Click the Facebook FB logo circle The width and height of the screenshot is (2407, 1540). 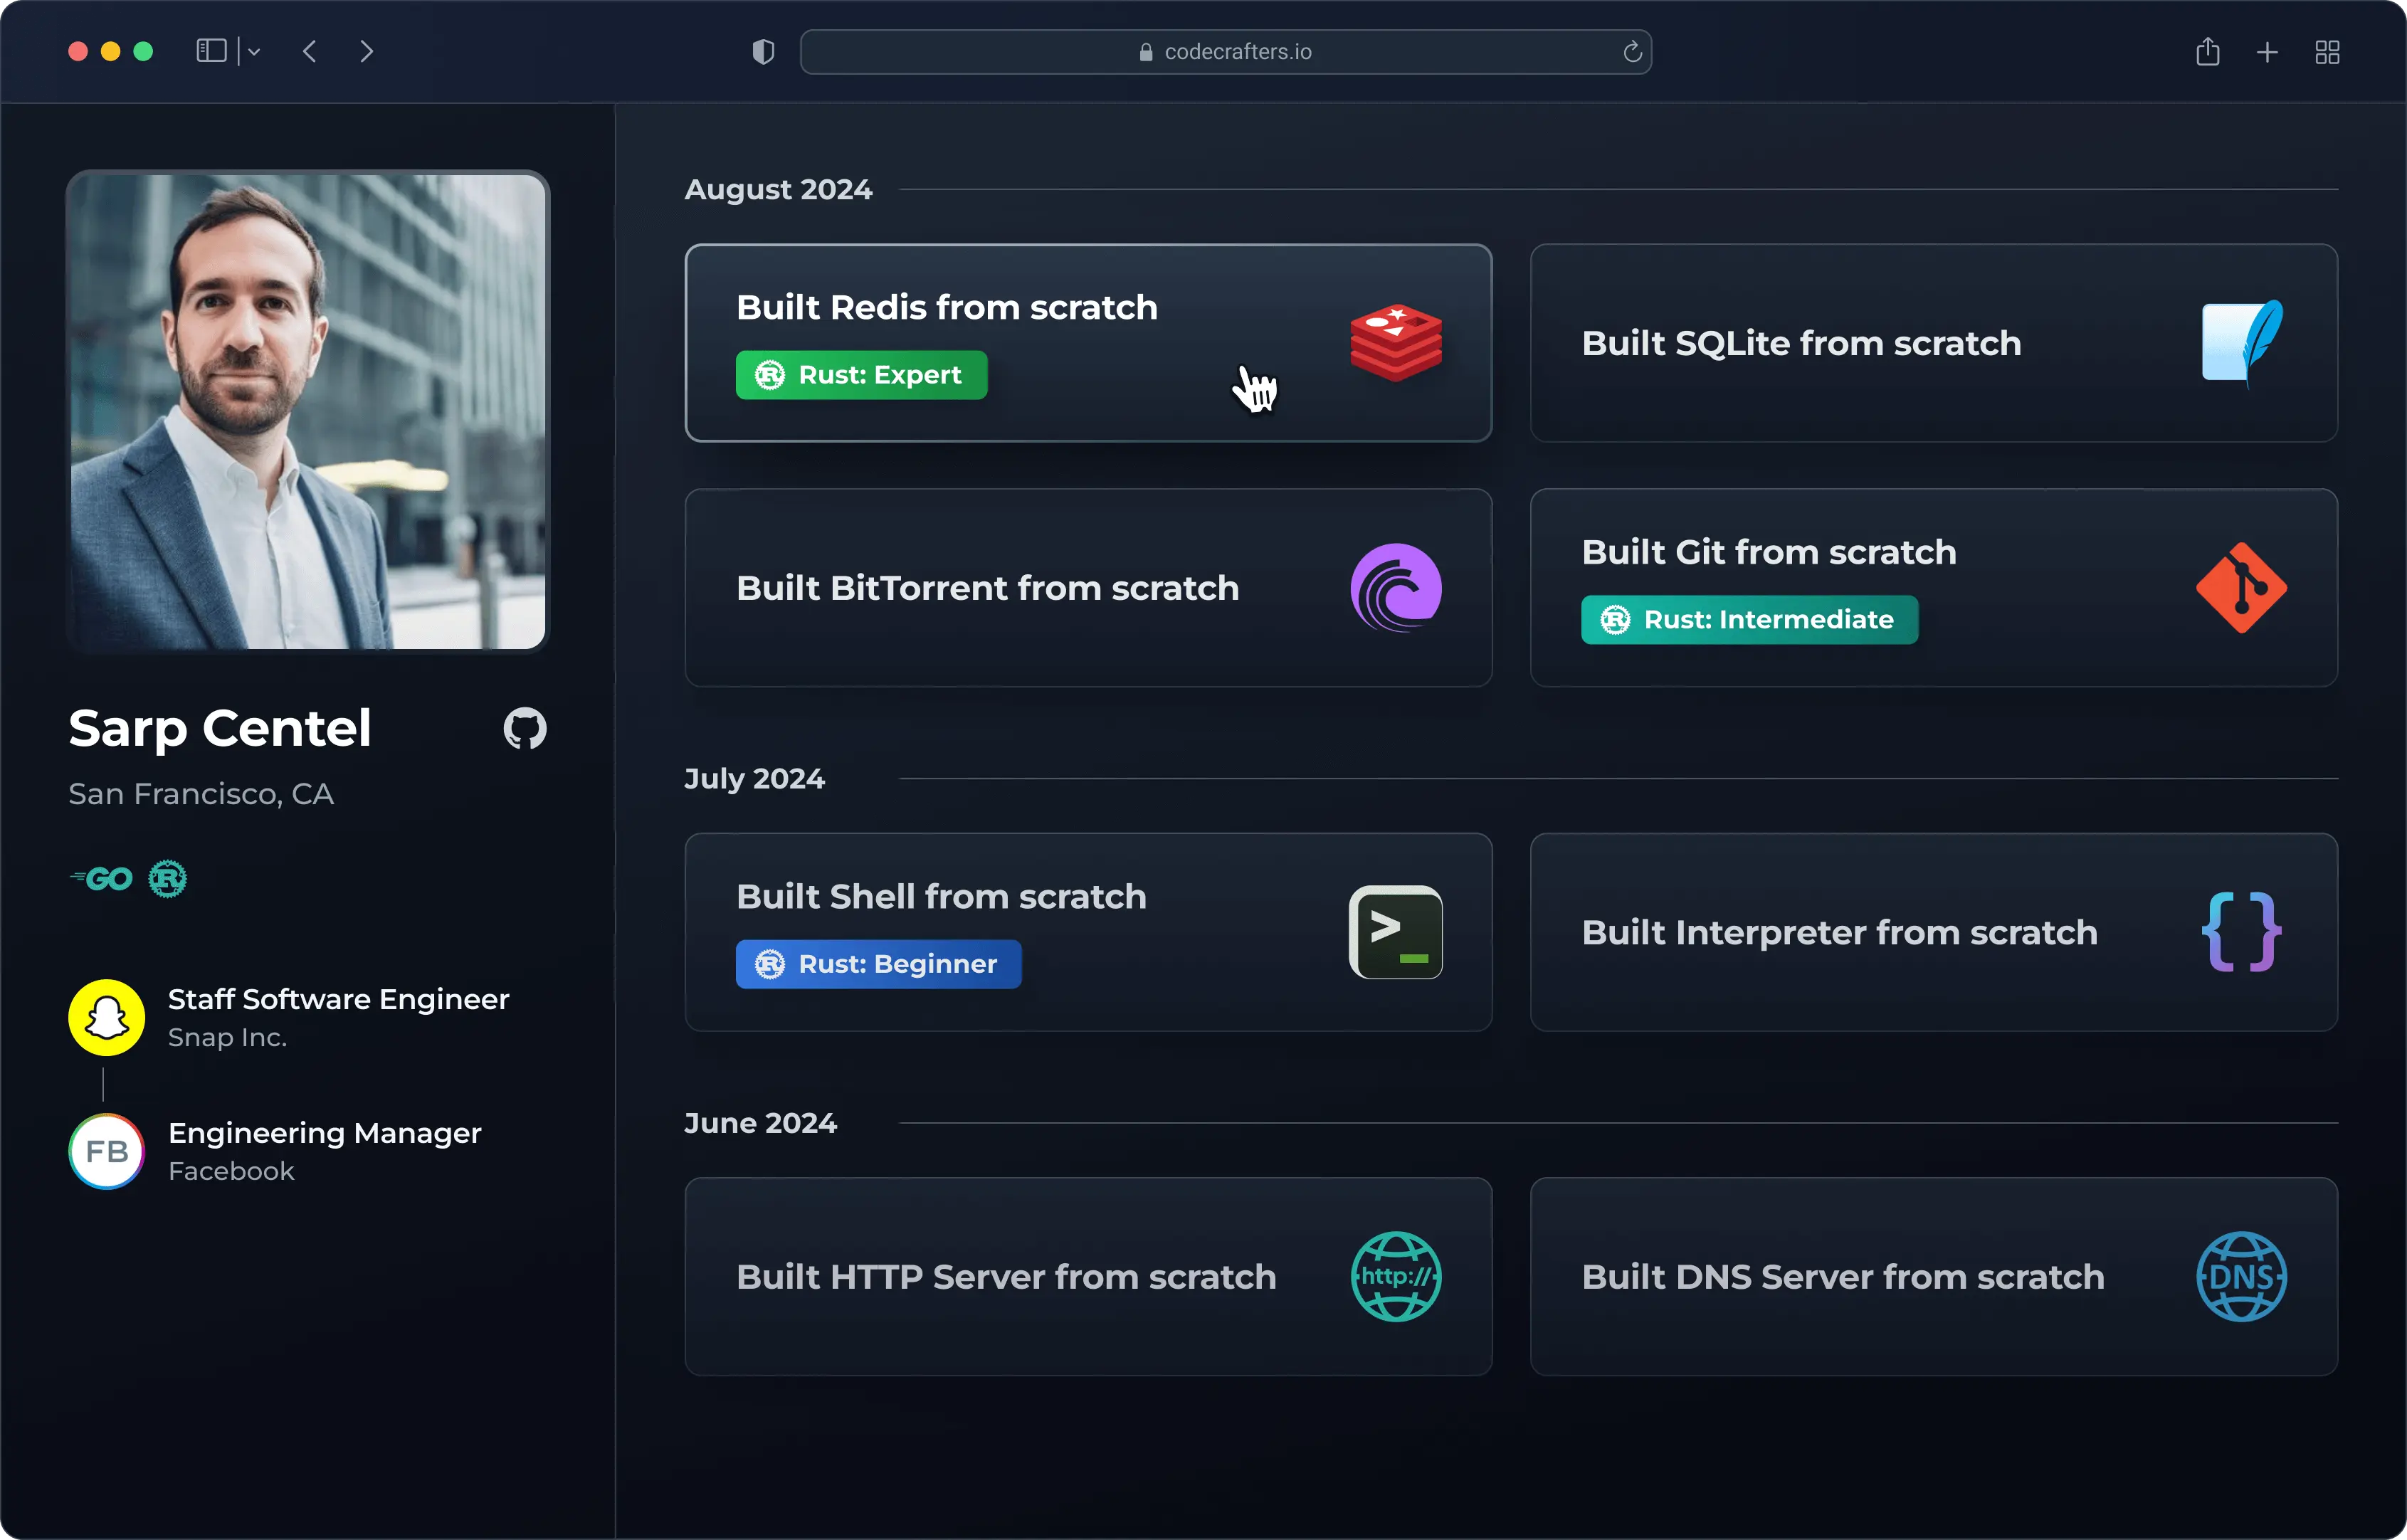pyautogui.click(x=106, y=1151)
